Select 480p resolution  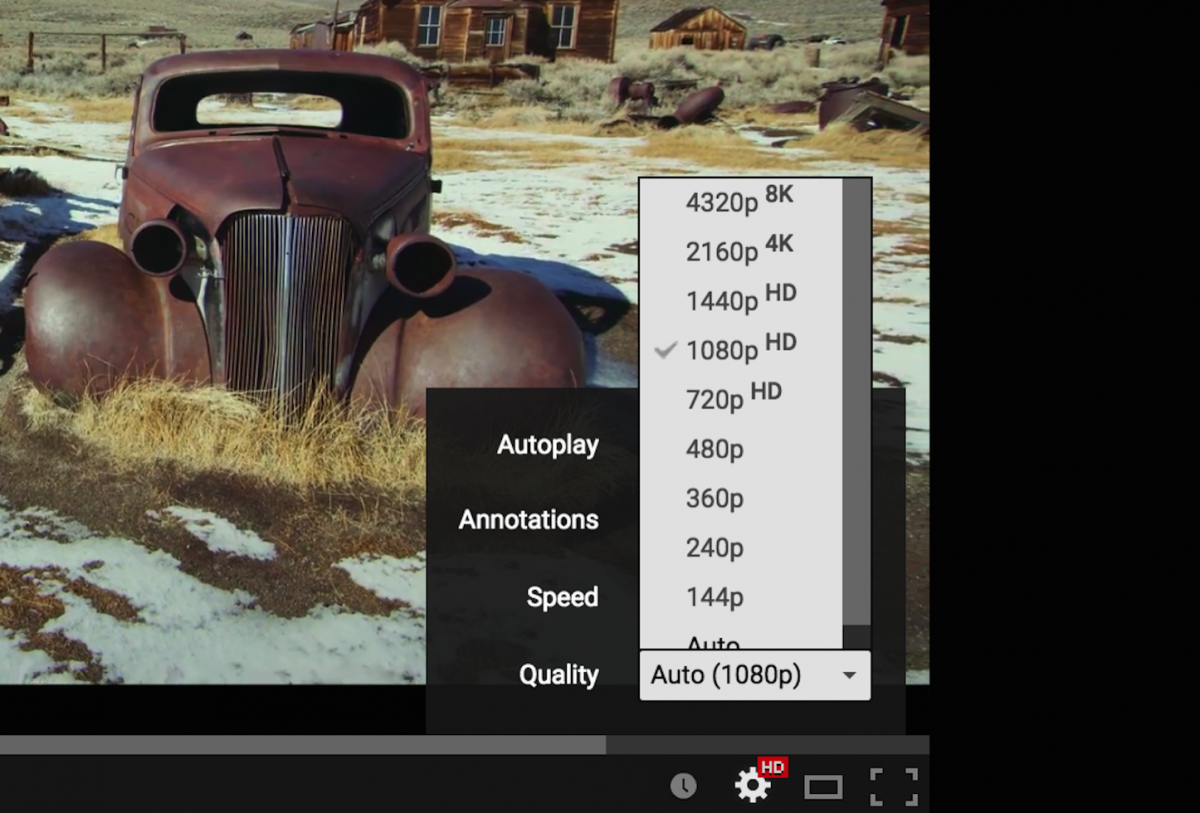[713, 447]
